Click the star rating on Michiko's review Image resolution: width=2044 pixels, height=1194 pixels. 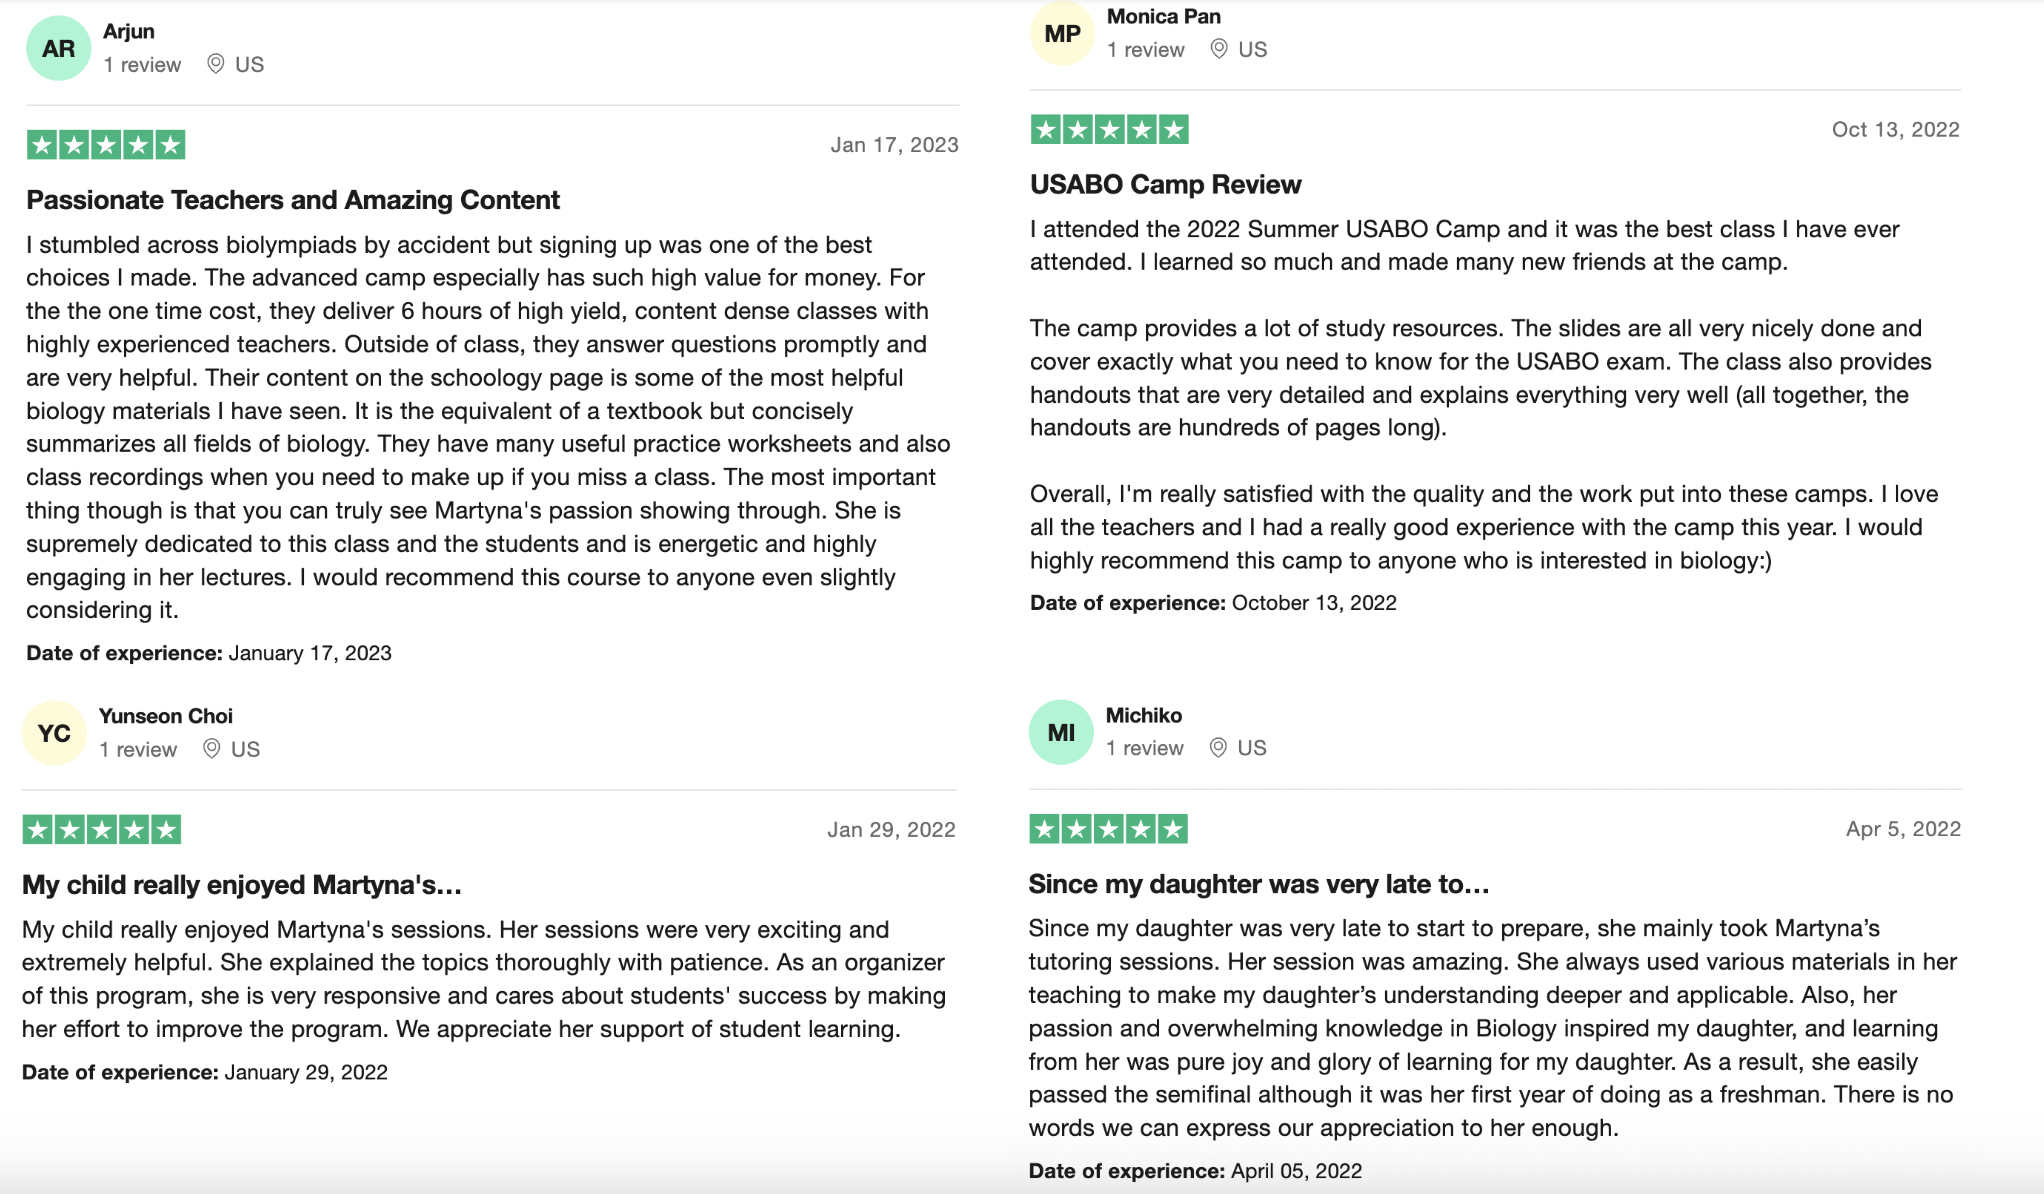[1109, 829]
